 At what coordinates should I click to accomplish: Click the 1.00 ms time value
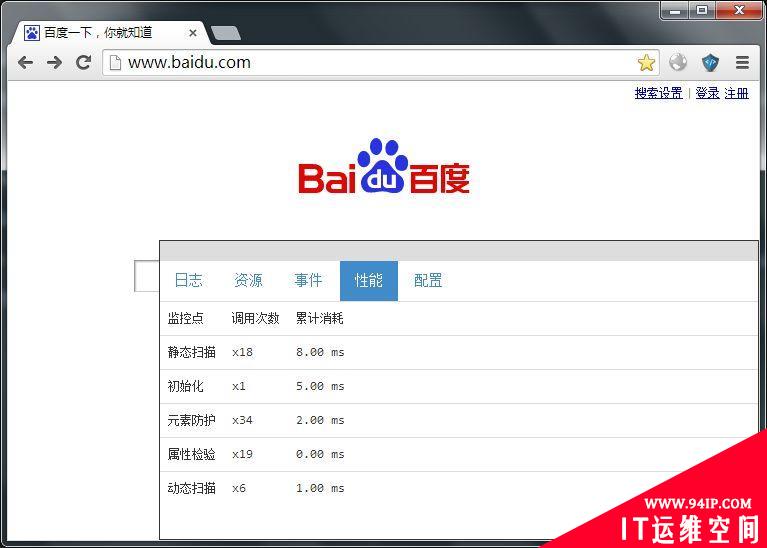click(320, 488)
